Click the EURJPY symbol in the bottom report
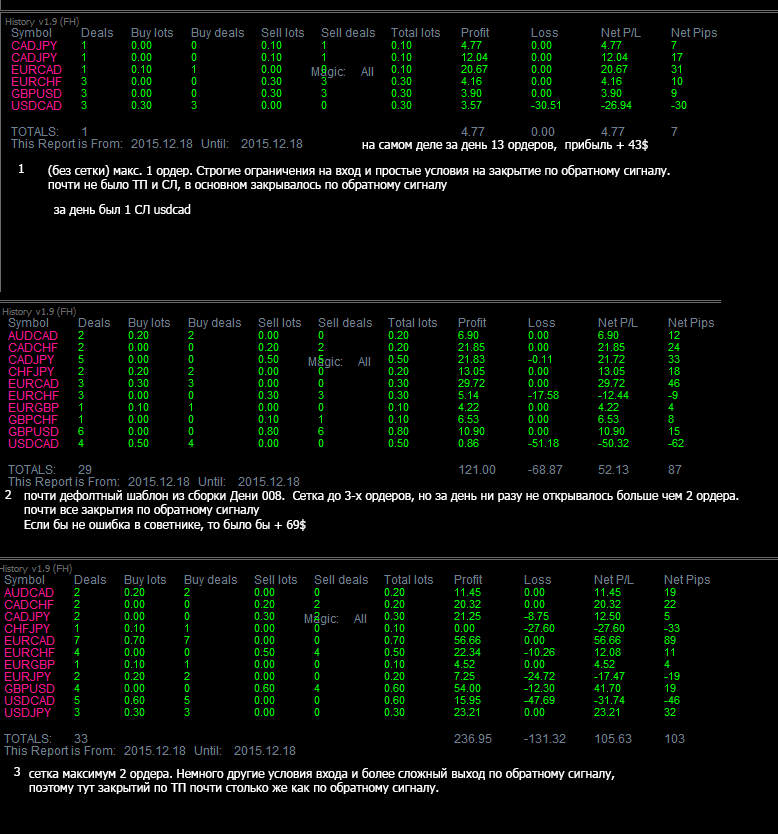Viewport: 778px width, 834px height. 28,677
